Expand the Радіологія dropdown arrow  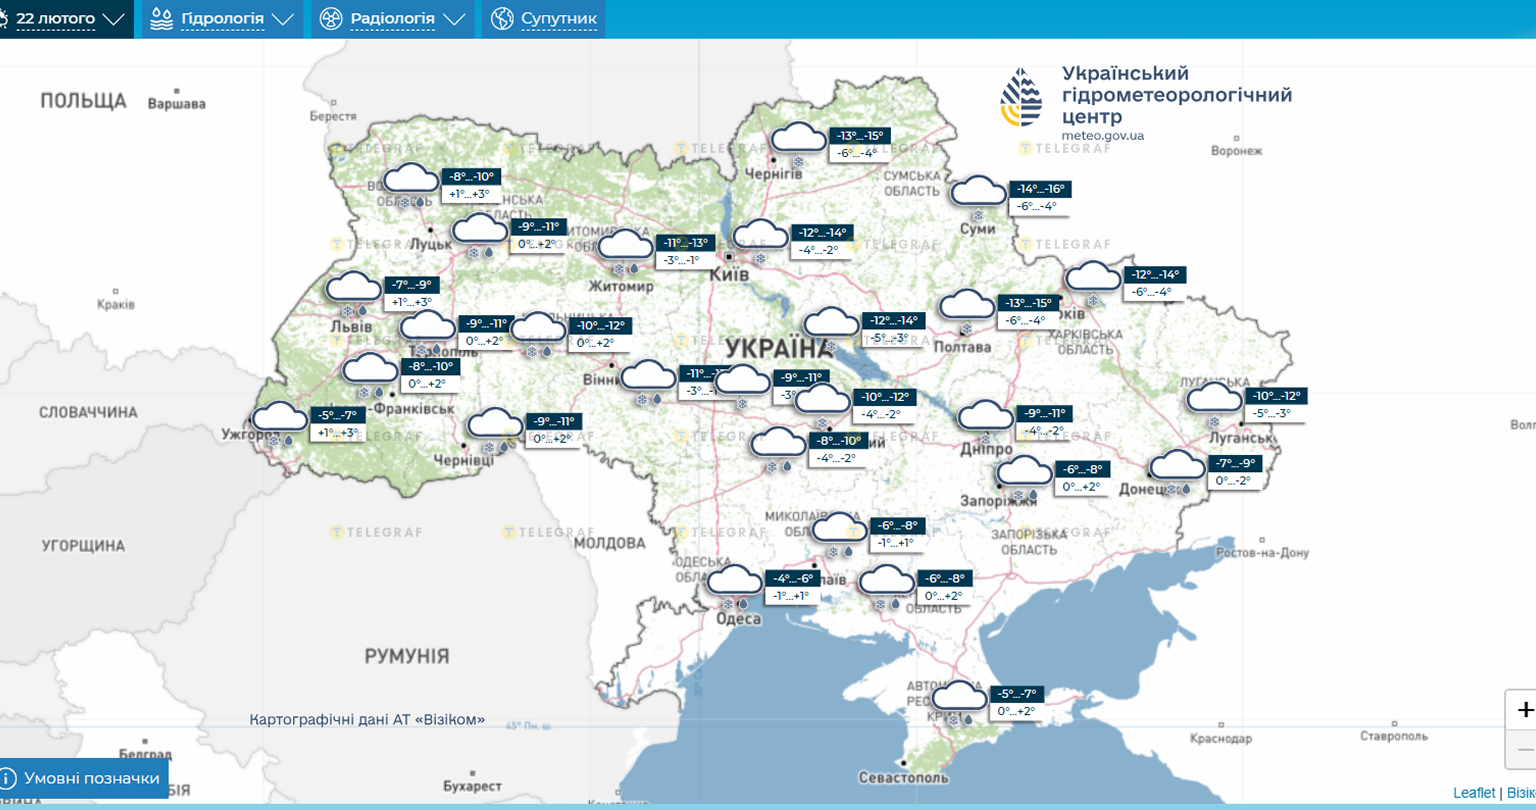(x=454, y=19)
